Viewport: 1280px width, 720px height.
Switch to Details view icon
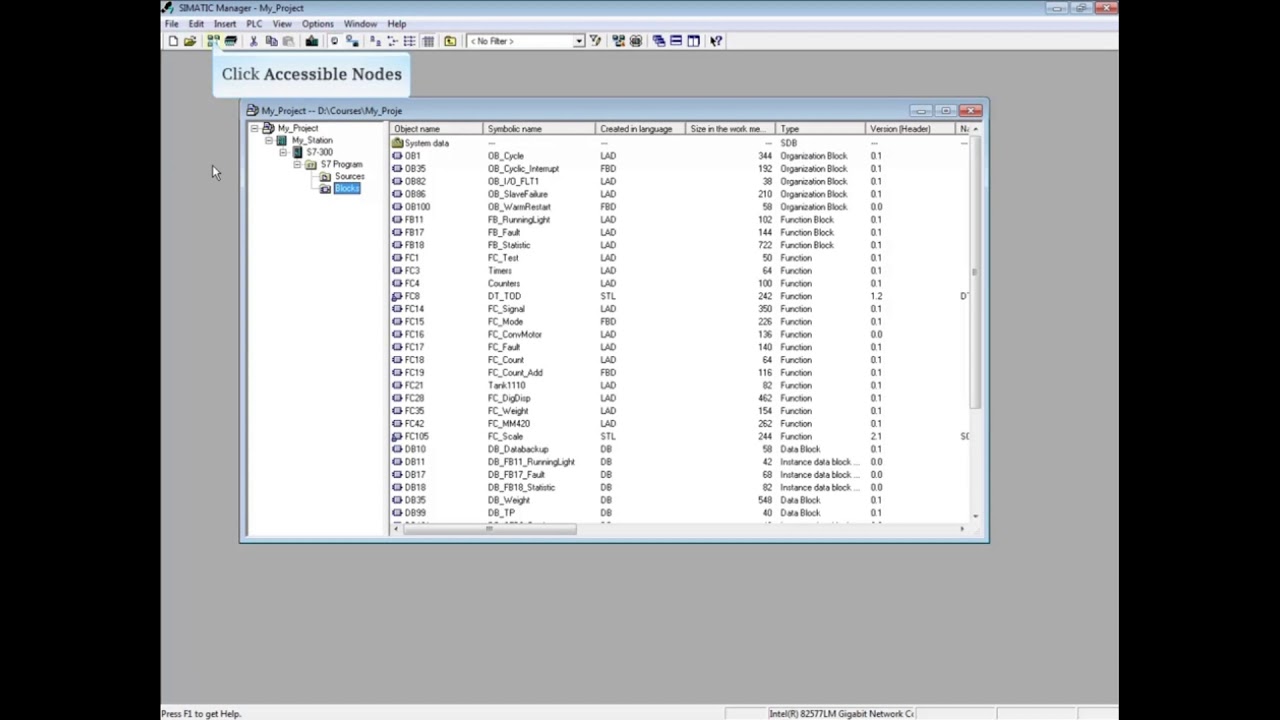pos(428,41)
